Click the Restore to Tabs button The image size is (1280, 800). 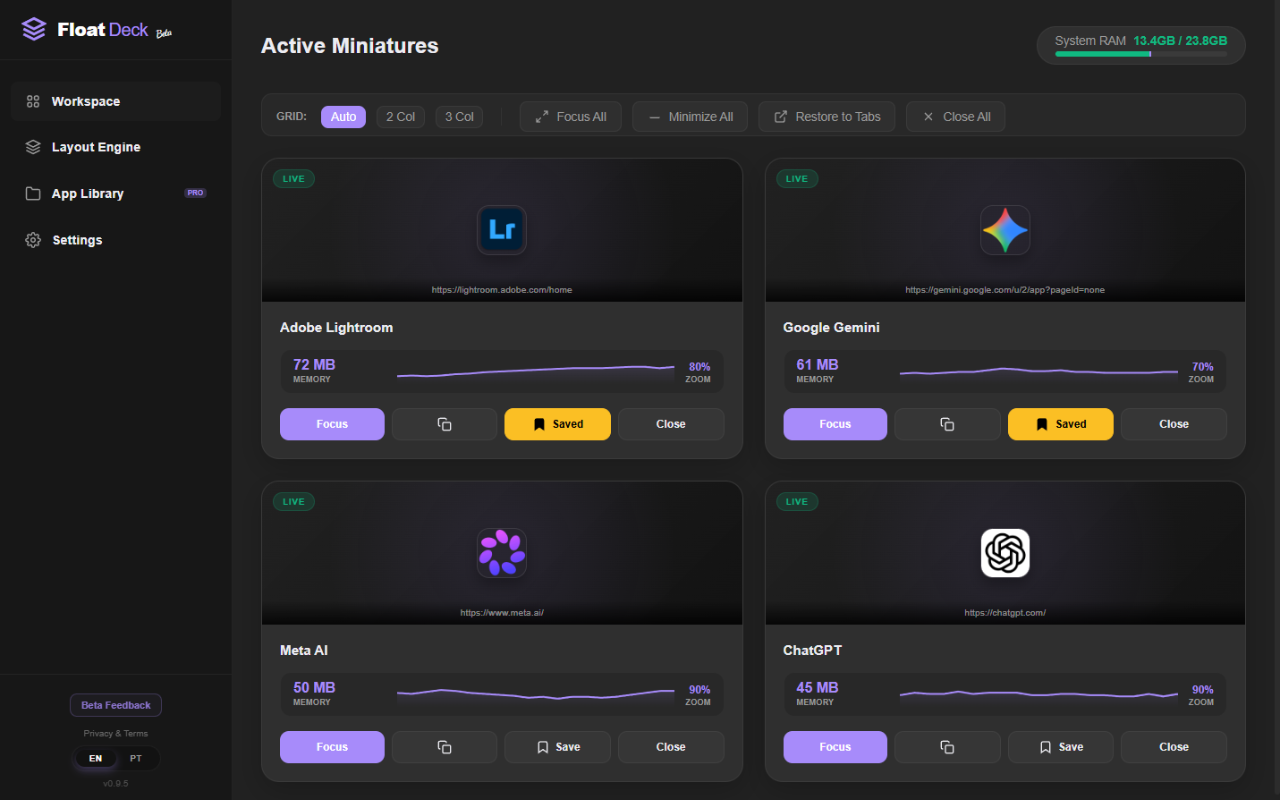coord(827,117)
